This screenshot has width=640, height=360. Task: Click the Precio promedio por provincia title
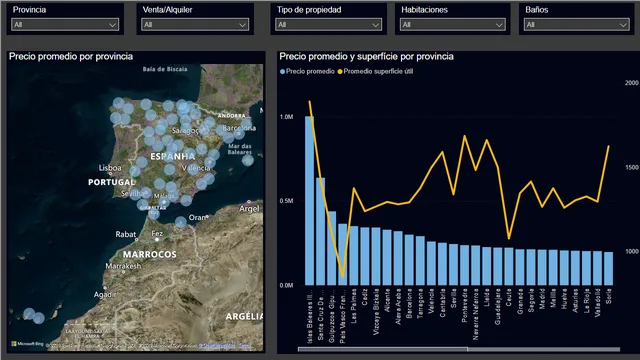[x=71, y=56]
